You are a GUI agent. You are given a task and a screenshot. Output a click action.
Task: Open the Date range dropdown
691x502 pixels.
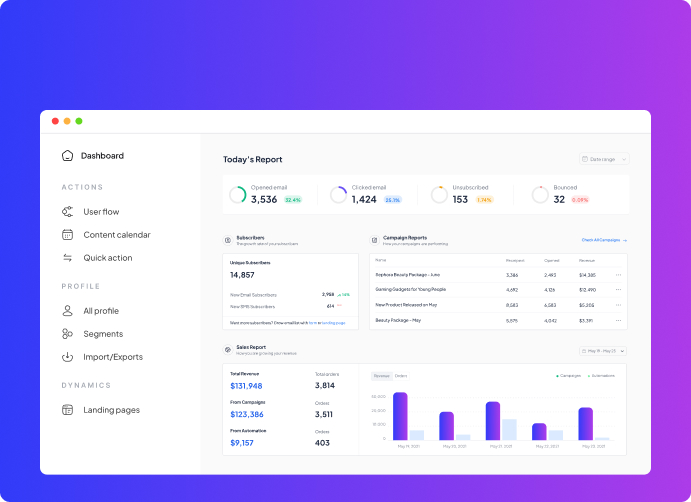(x=604, y=159)
